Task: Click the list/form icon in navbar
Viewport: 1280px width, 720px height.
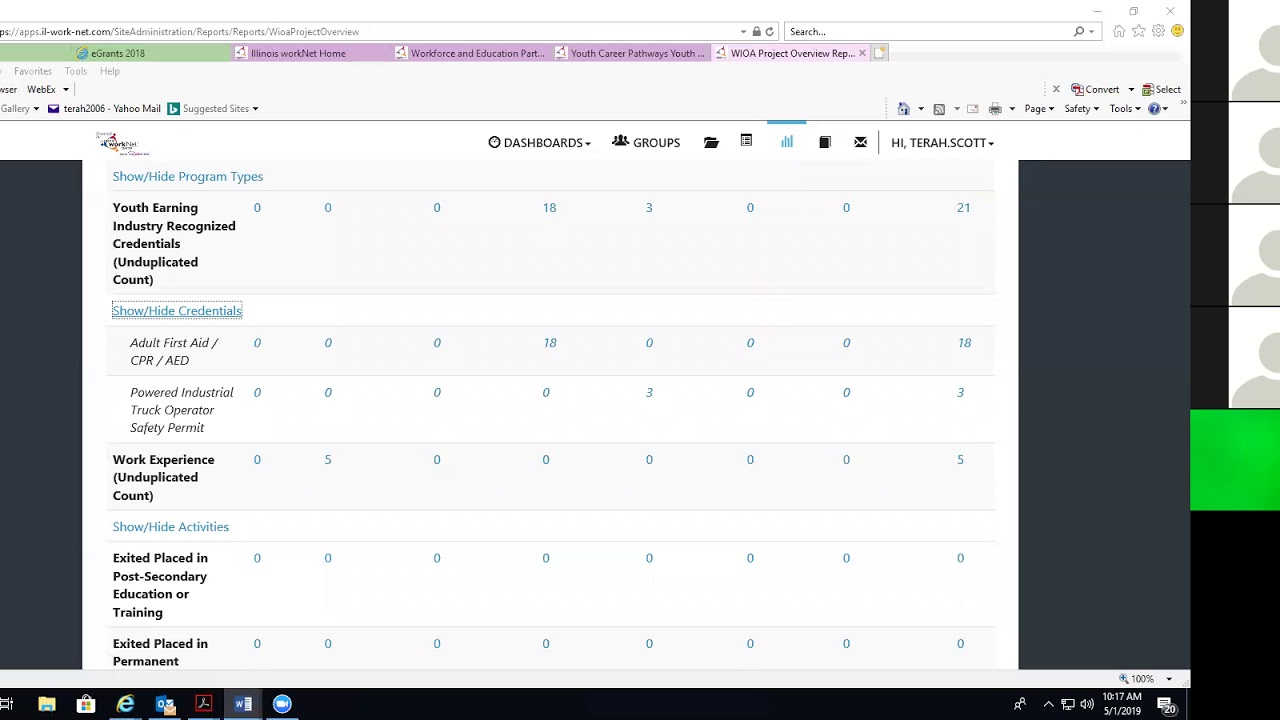Action: (x=746, y=142)
